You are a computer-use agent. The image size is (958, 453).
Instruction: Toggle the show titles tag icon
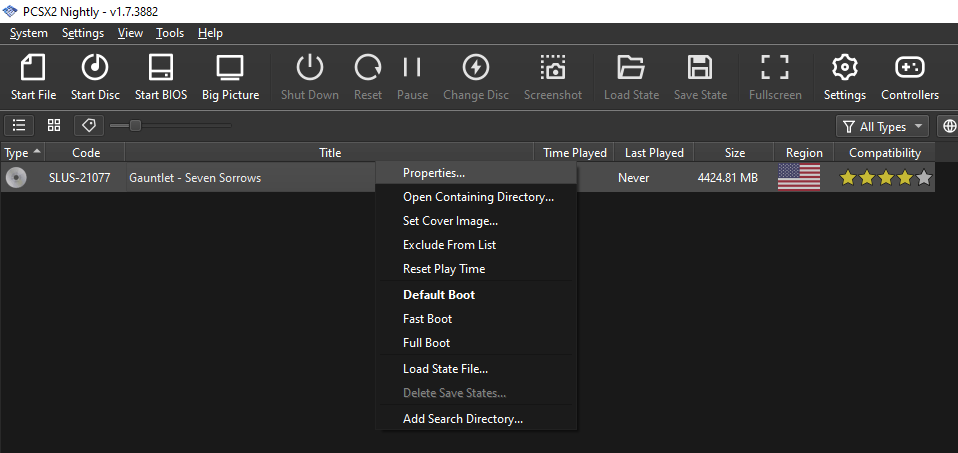(x=89, y=125)
